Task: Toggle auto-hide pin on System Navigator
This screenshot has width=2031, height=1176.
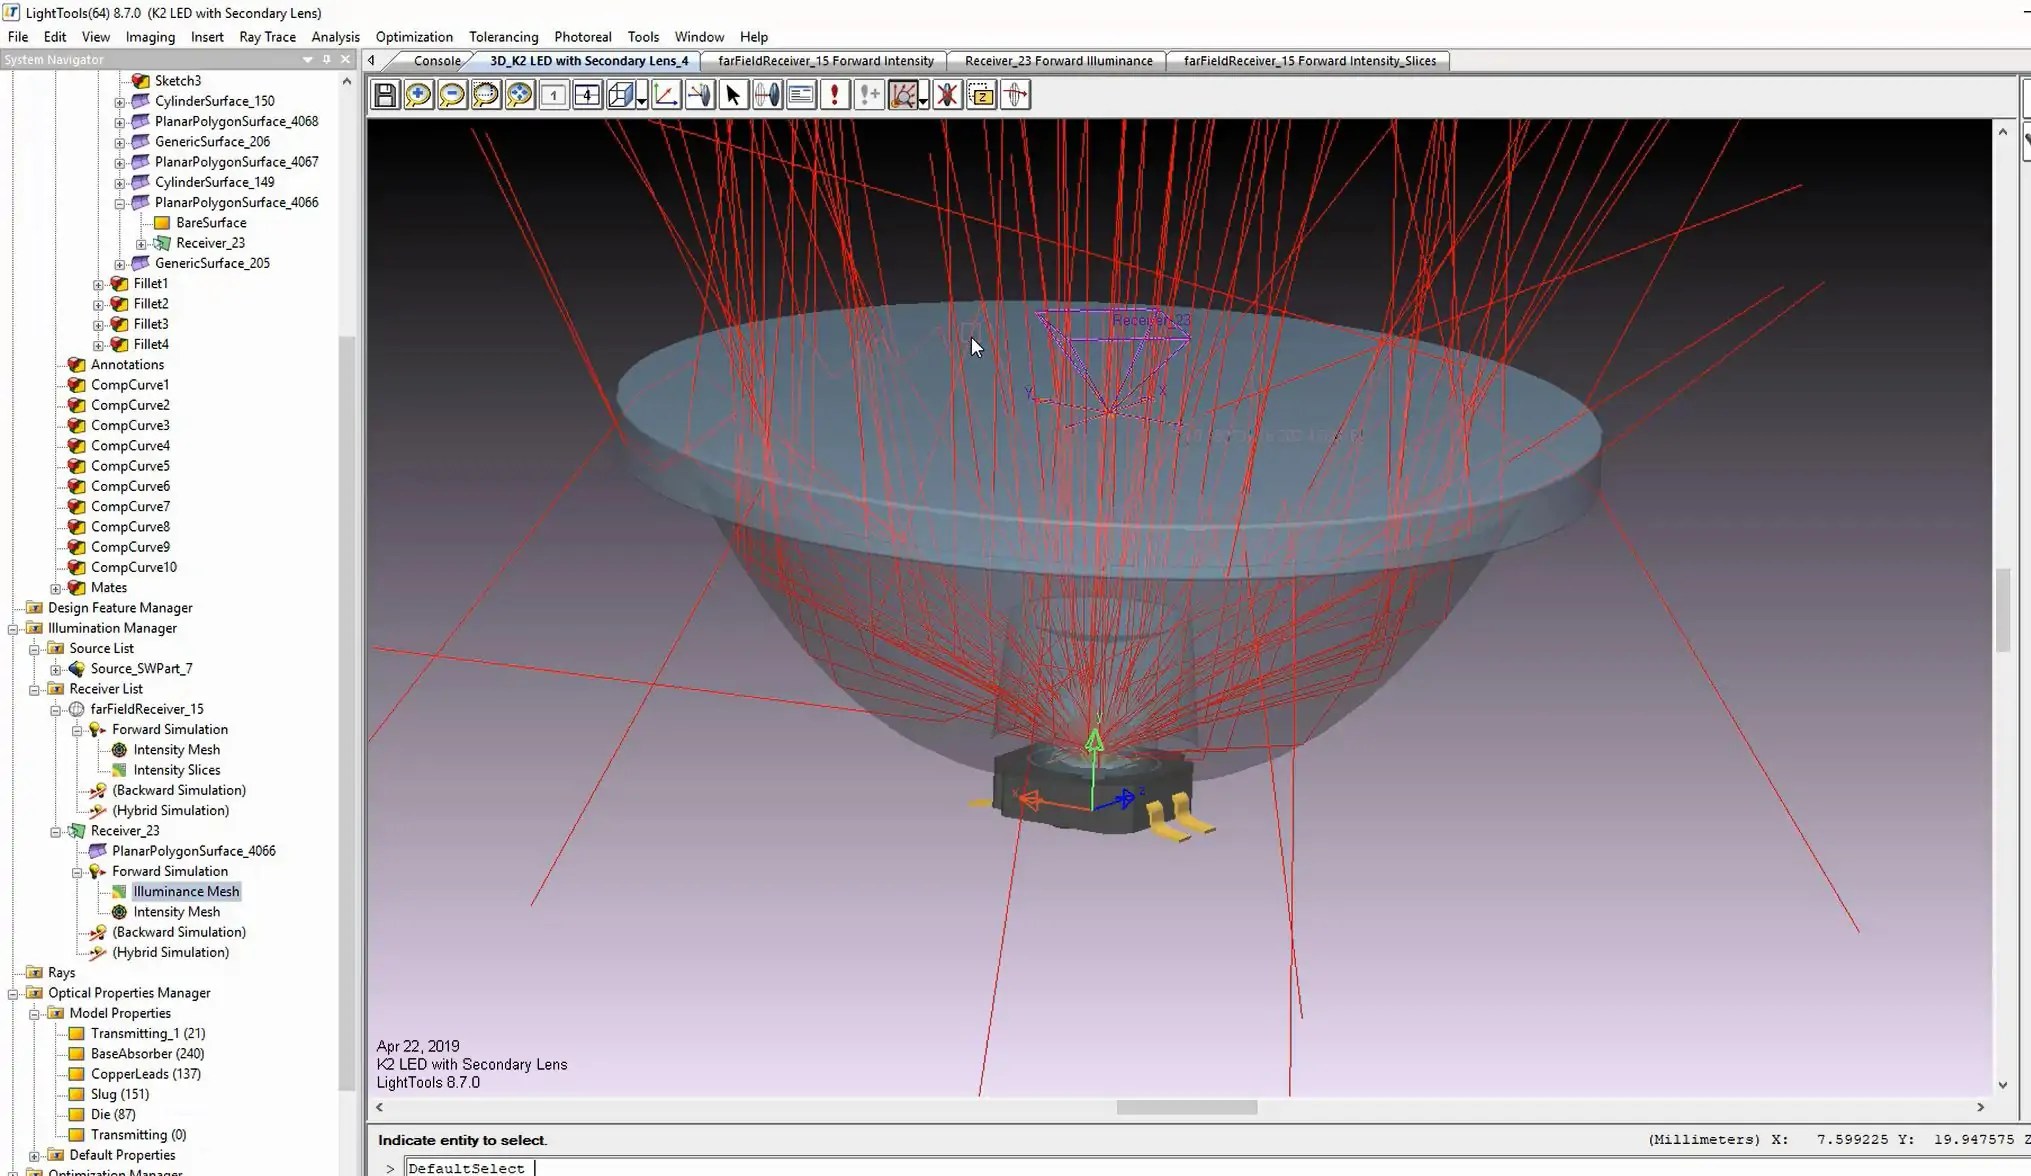Action: (x=326, y=59)
